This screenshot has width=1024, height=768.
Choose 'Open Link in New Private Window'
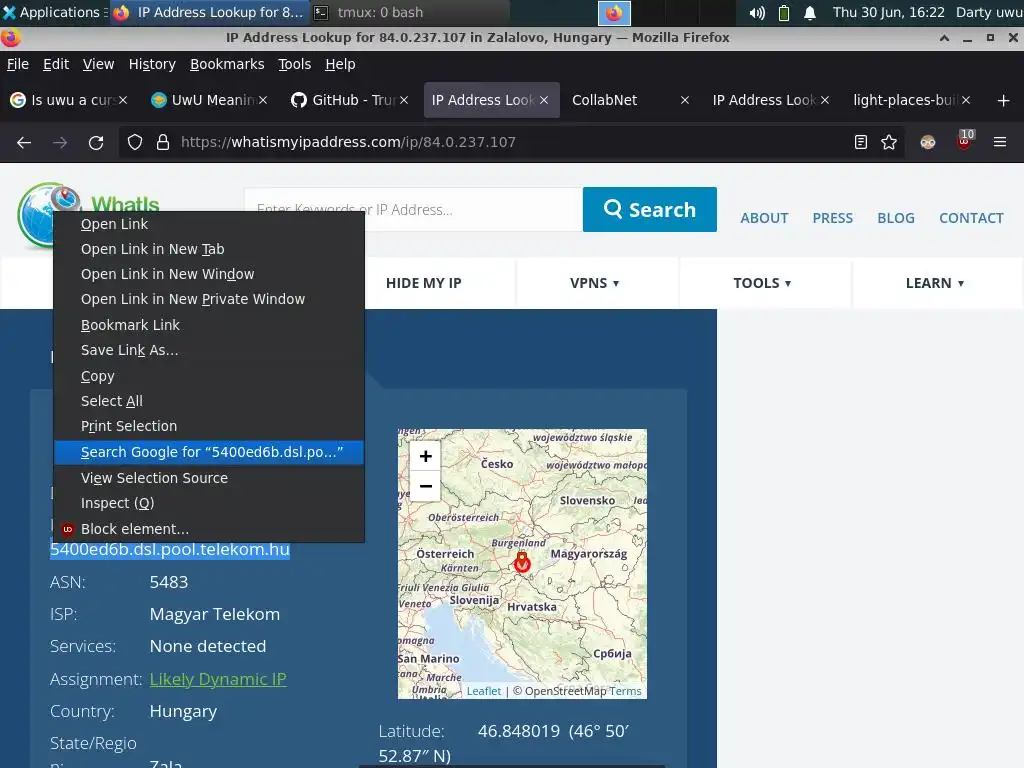[209, 299]
